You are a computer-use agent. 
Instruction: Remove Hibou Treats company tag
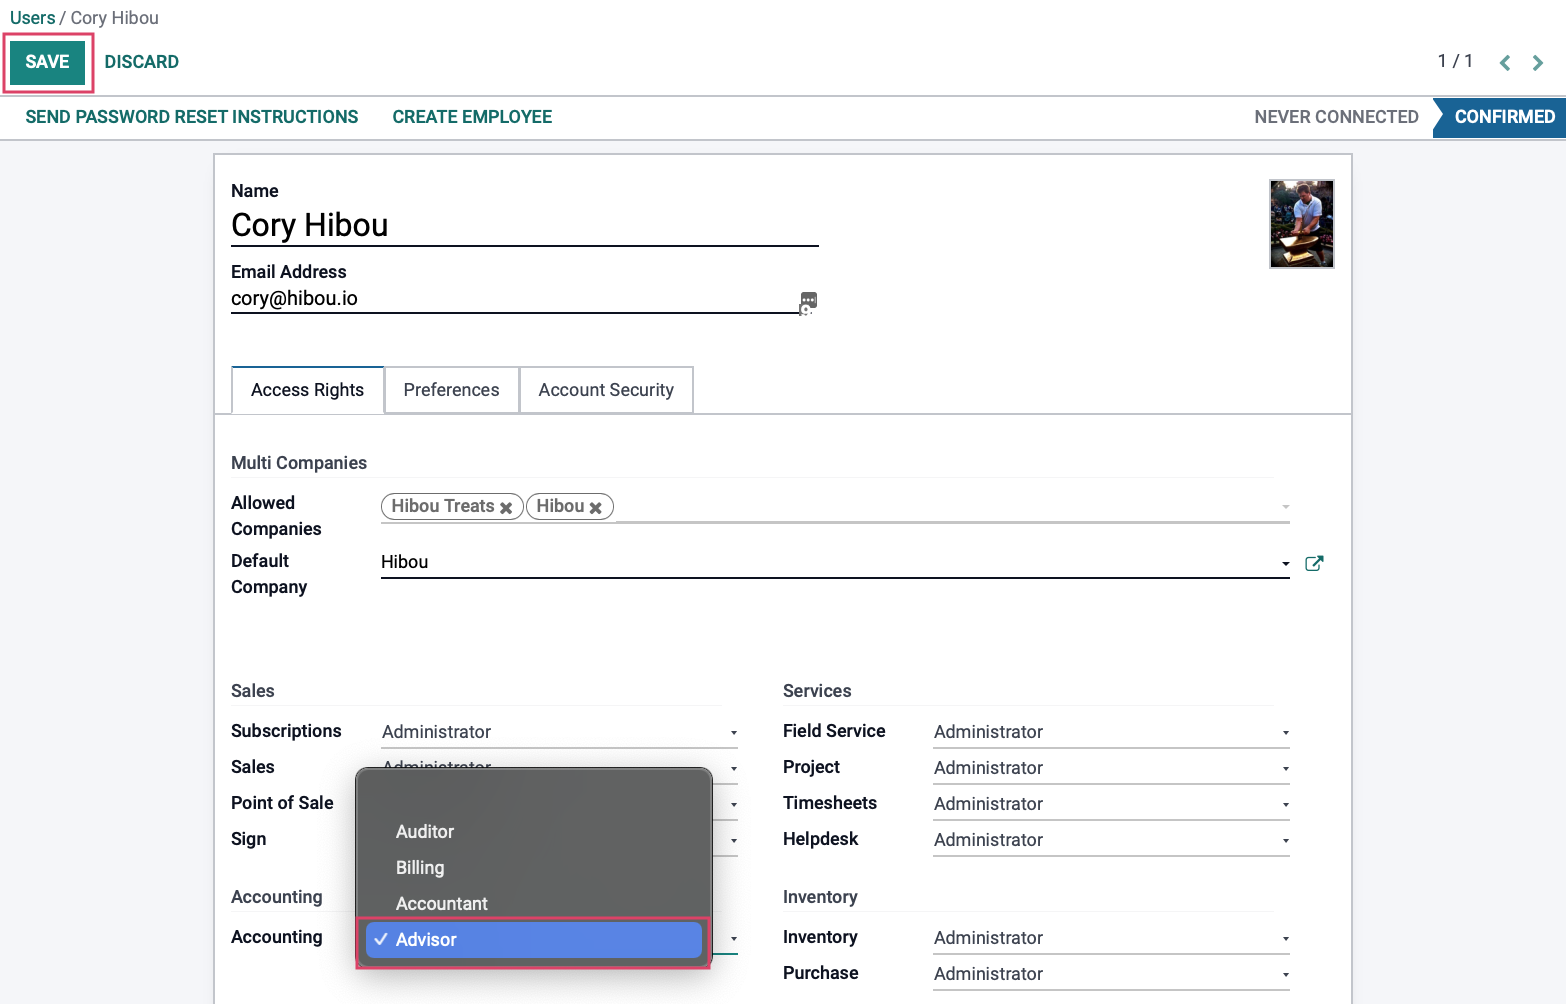point(506,508)
